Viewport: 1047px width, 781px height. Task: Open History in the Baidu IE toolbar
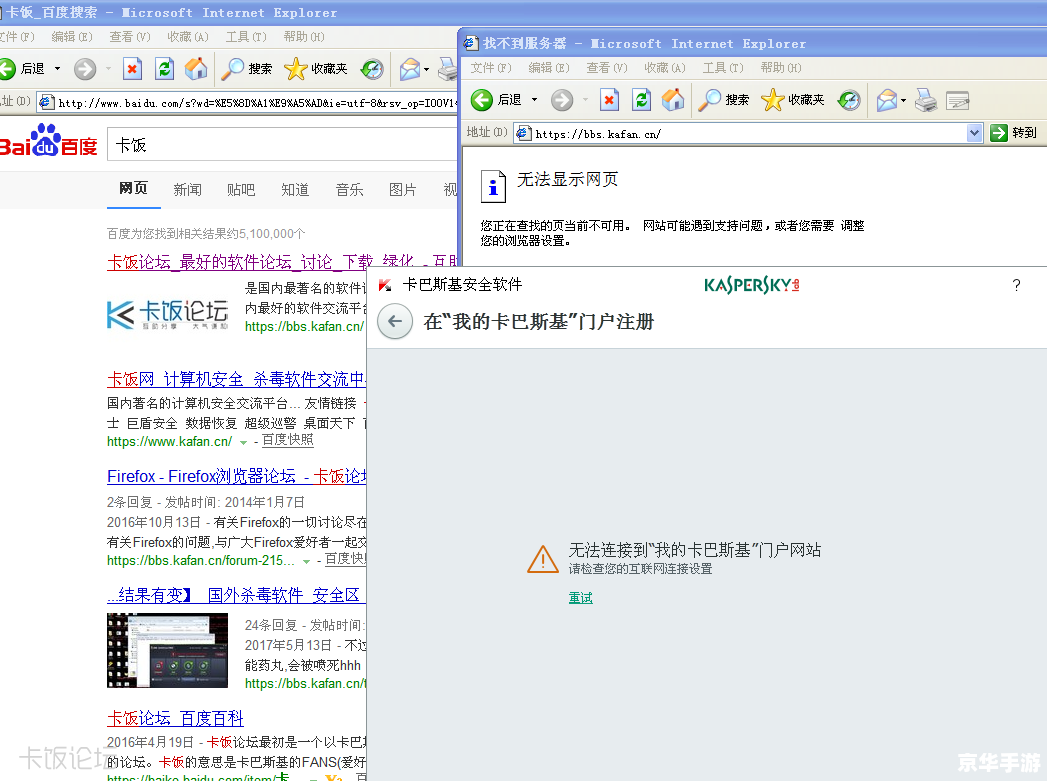[x=372, y=68]
